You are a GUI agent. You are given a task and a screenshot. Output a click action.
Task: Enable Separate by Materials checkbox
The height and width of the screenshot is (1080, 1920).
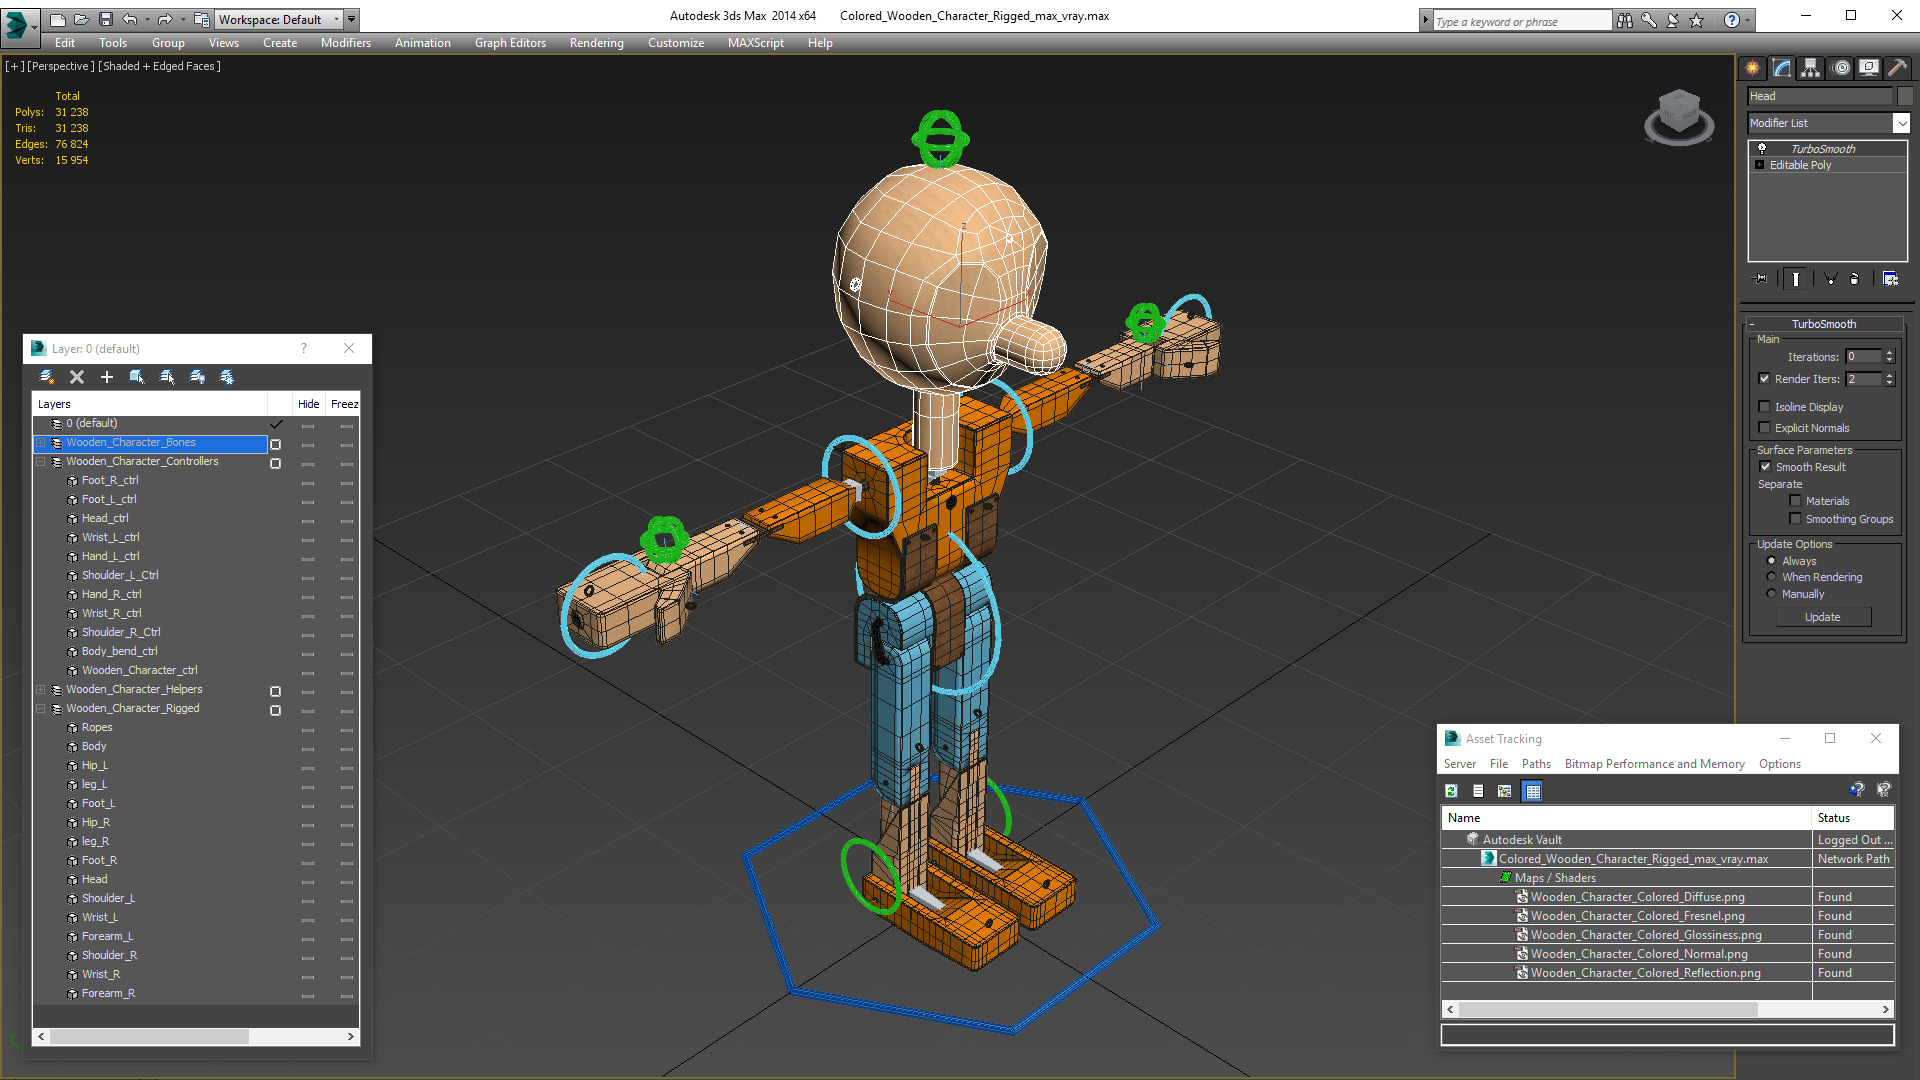[1796, 501]
